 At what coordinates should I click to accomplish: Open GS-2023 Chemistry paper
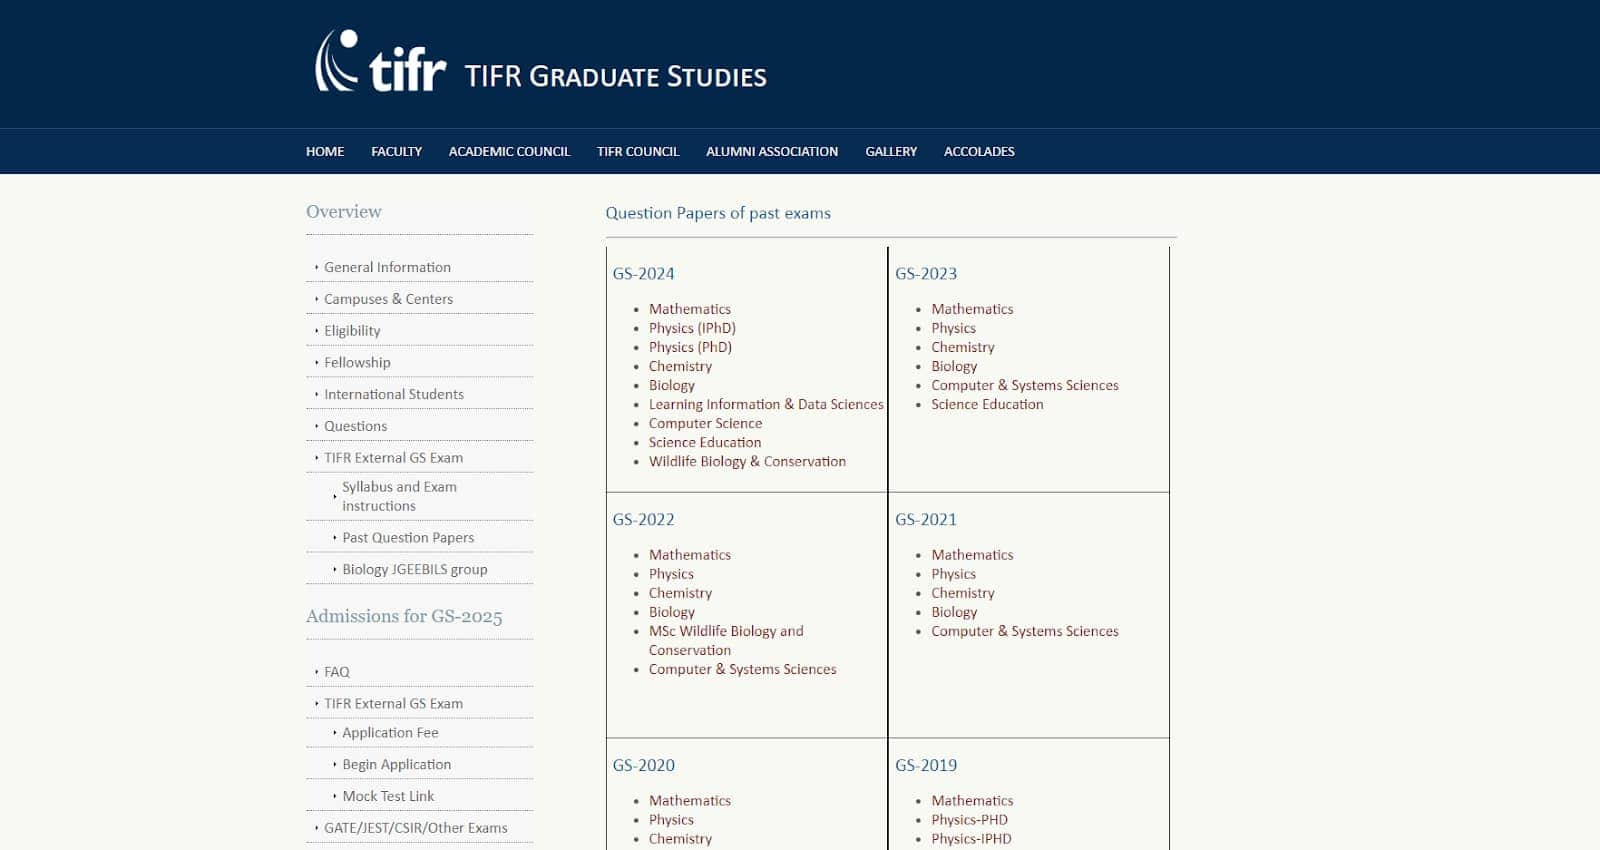pos(963,347)
